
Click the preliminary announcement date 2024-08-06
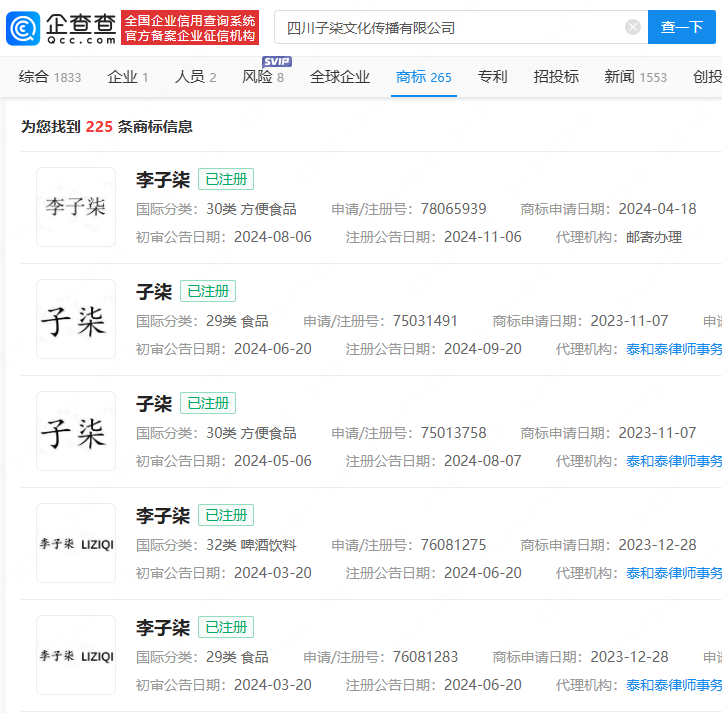(273, 237)
